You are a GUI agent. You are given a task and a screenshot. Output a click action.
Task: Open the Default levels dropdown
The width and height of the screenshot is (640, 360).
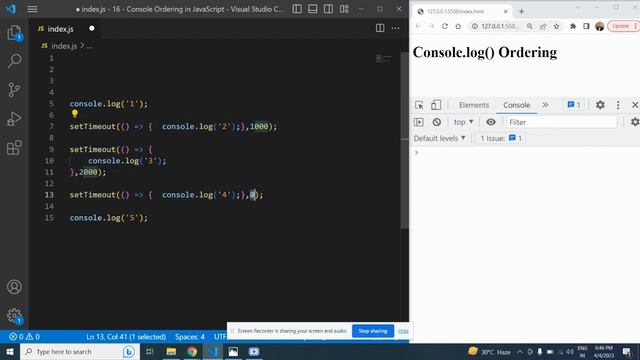(440, 138)
